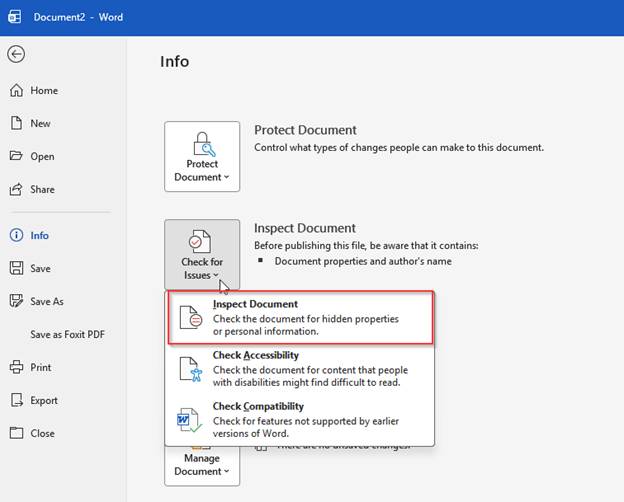Select the Share sidebar entry
Viewport: 624px width, 502px height.
(x=43, y=189)
